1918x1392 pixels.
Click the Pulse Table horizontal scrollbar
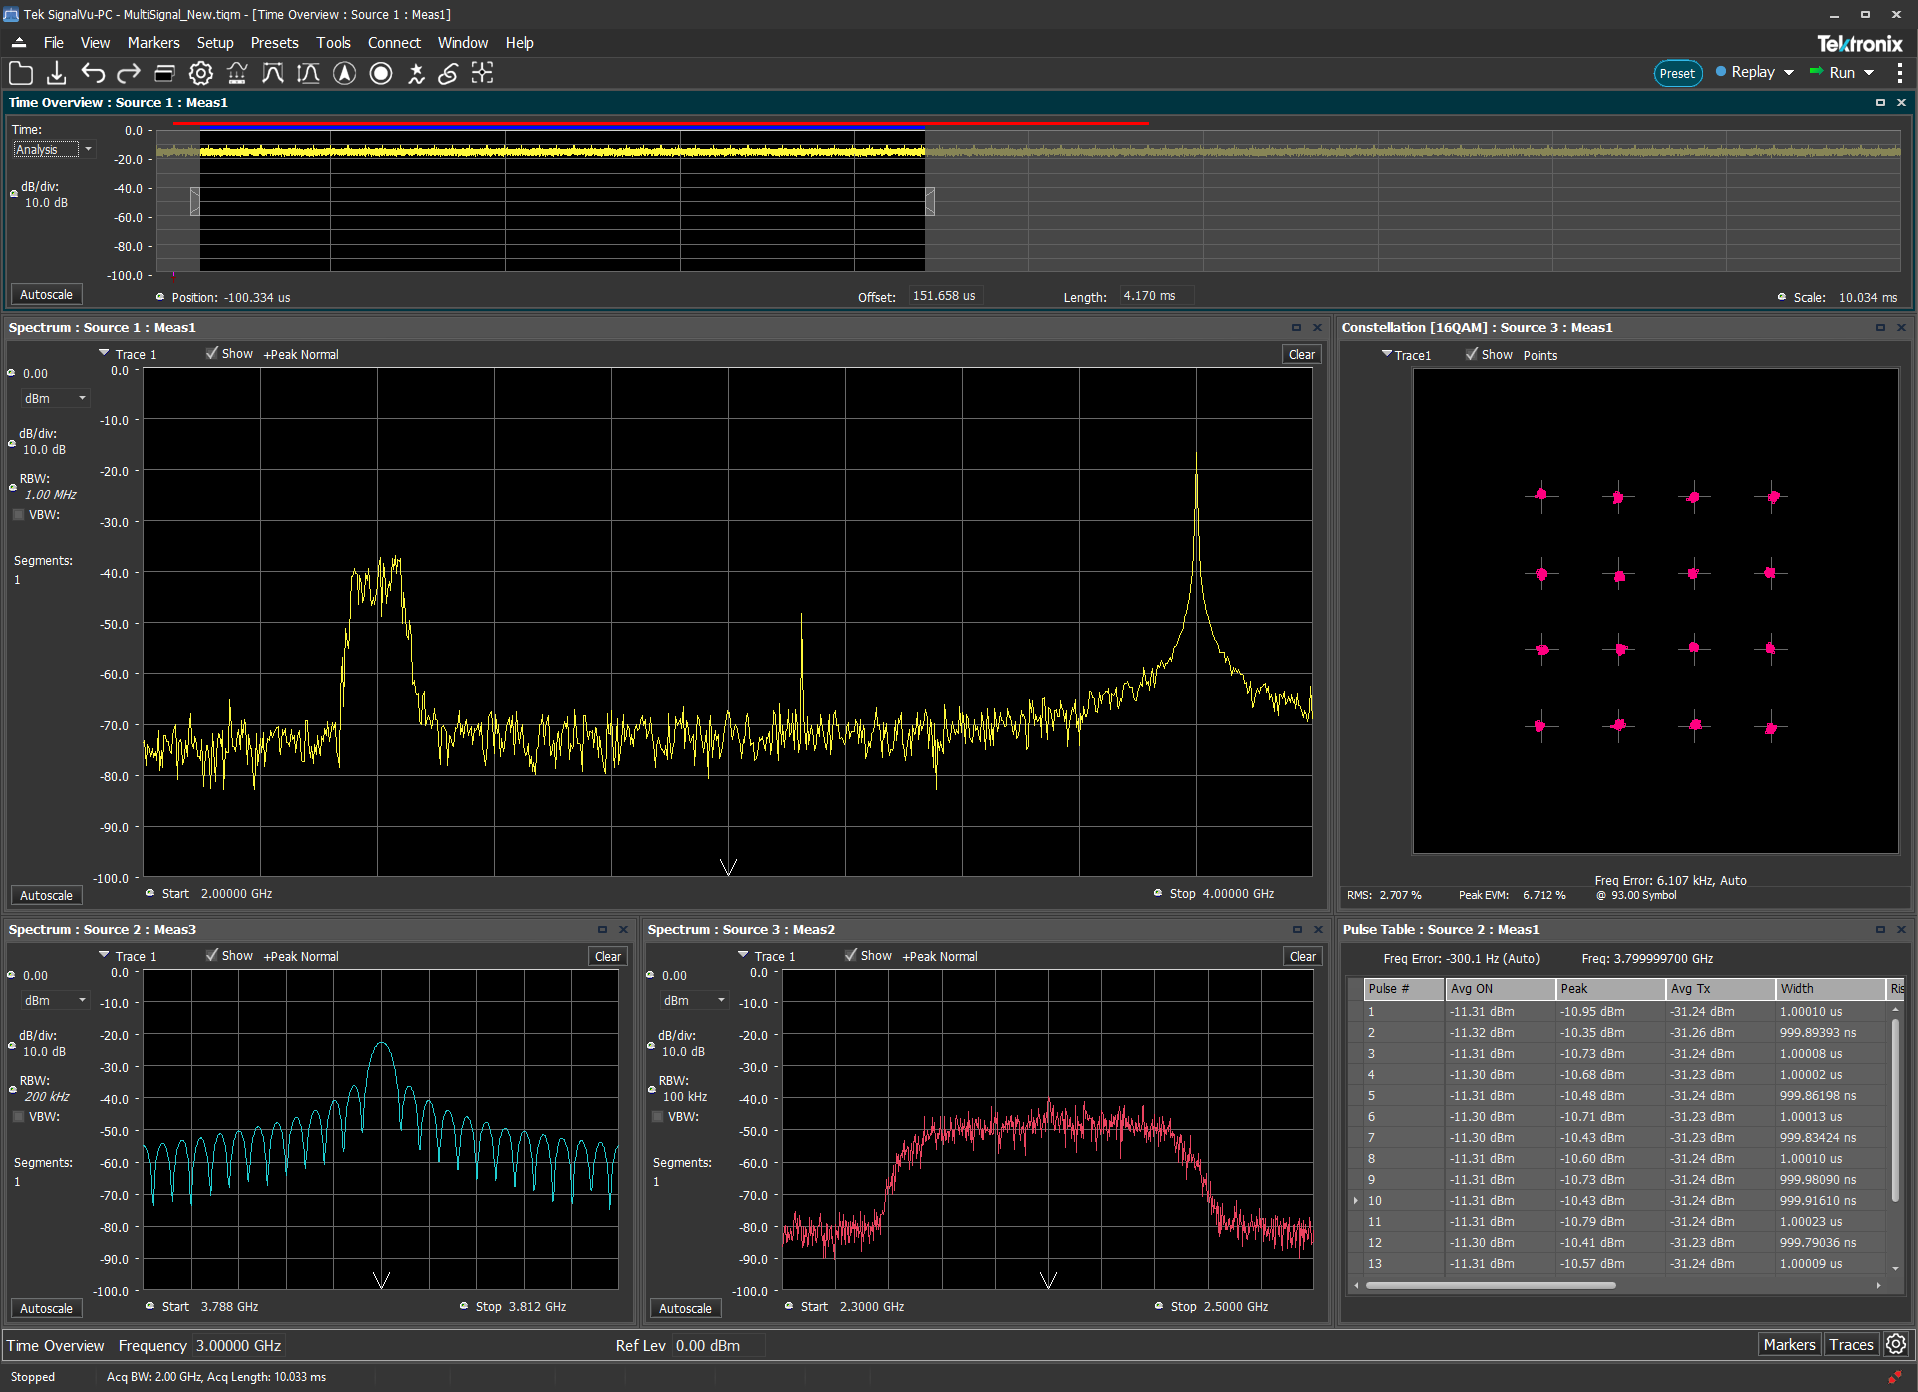tap(1490, 1286)
